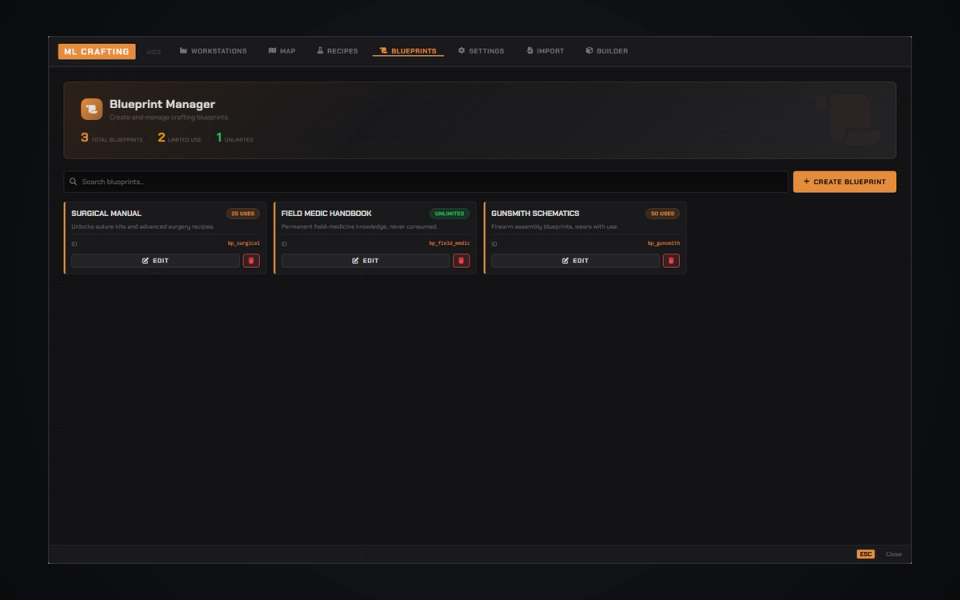The image size is (960, 600).
Task: Click the version number label
Action: (x=153, y=52)
